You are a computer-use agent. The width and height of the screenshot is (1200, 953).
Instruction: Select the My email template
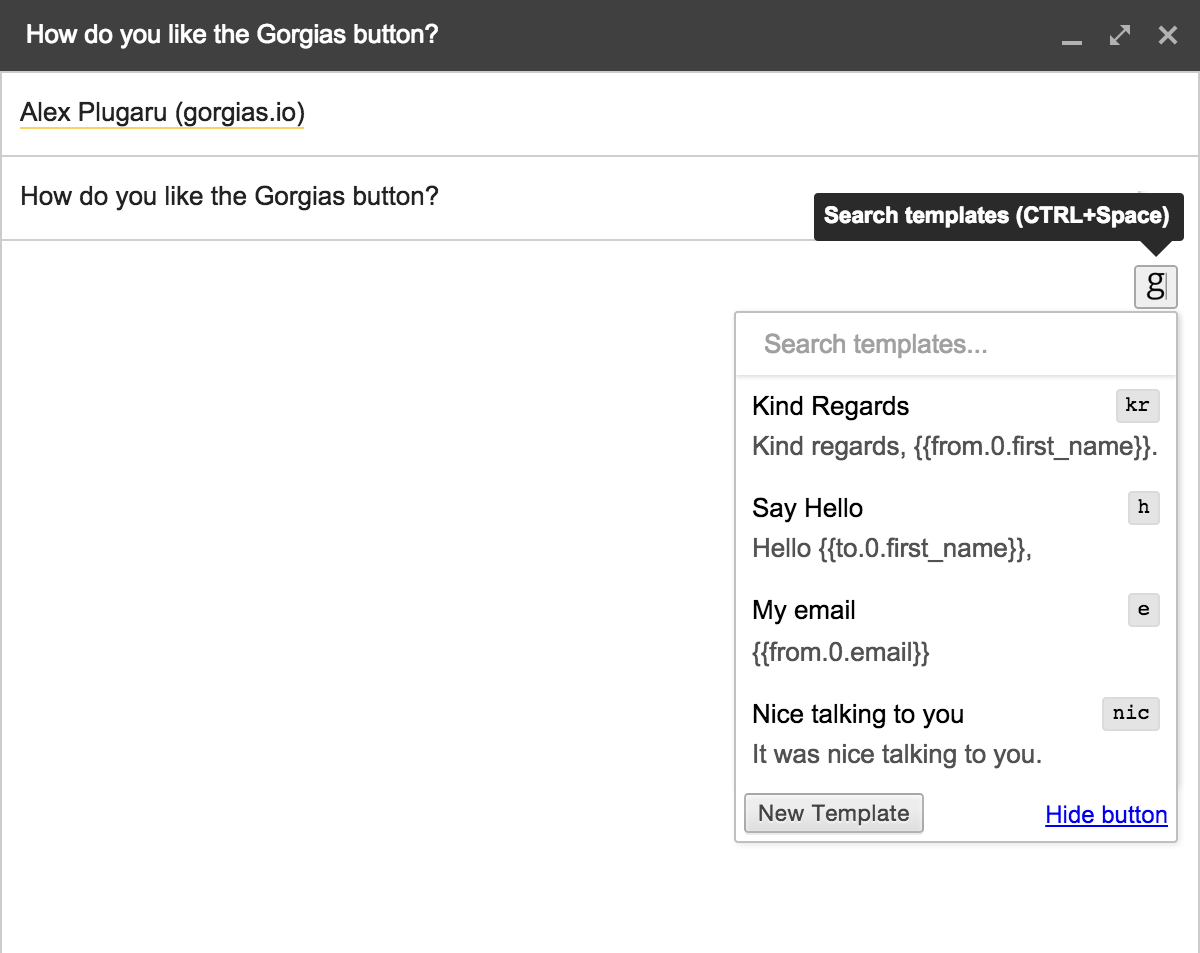click(x=956, y=631)
